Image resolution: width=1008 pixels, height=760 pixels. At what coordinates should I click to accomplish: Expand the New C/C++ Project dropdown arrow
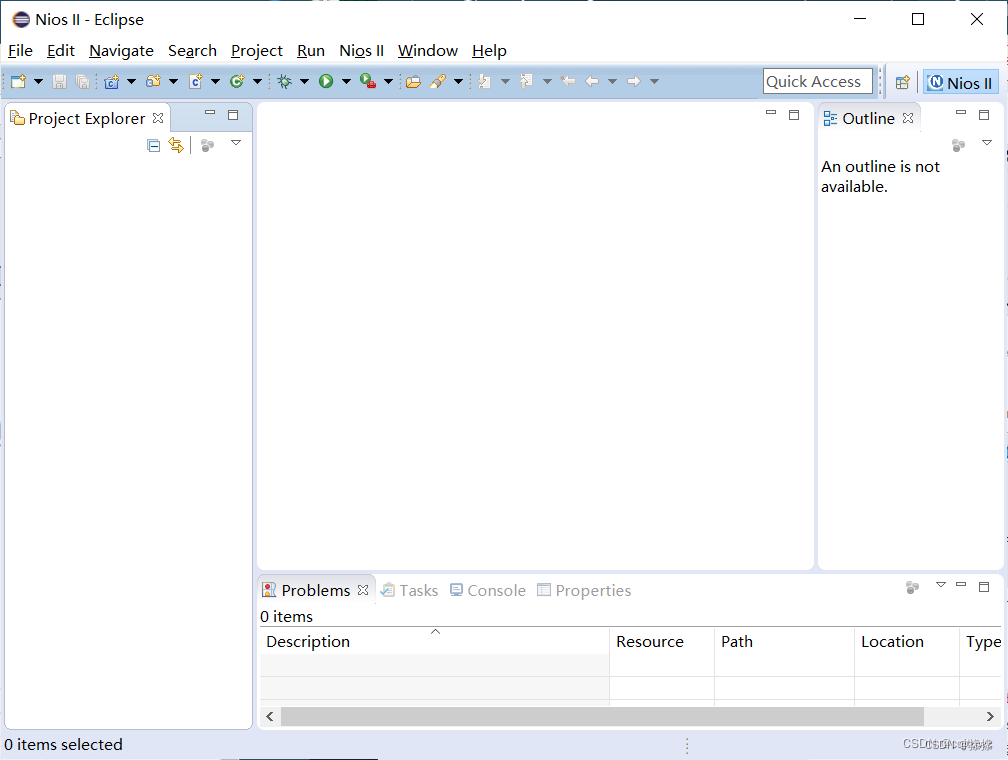tap(131, 82)
